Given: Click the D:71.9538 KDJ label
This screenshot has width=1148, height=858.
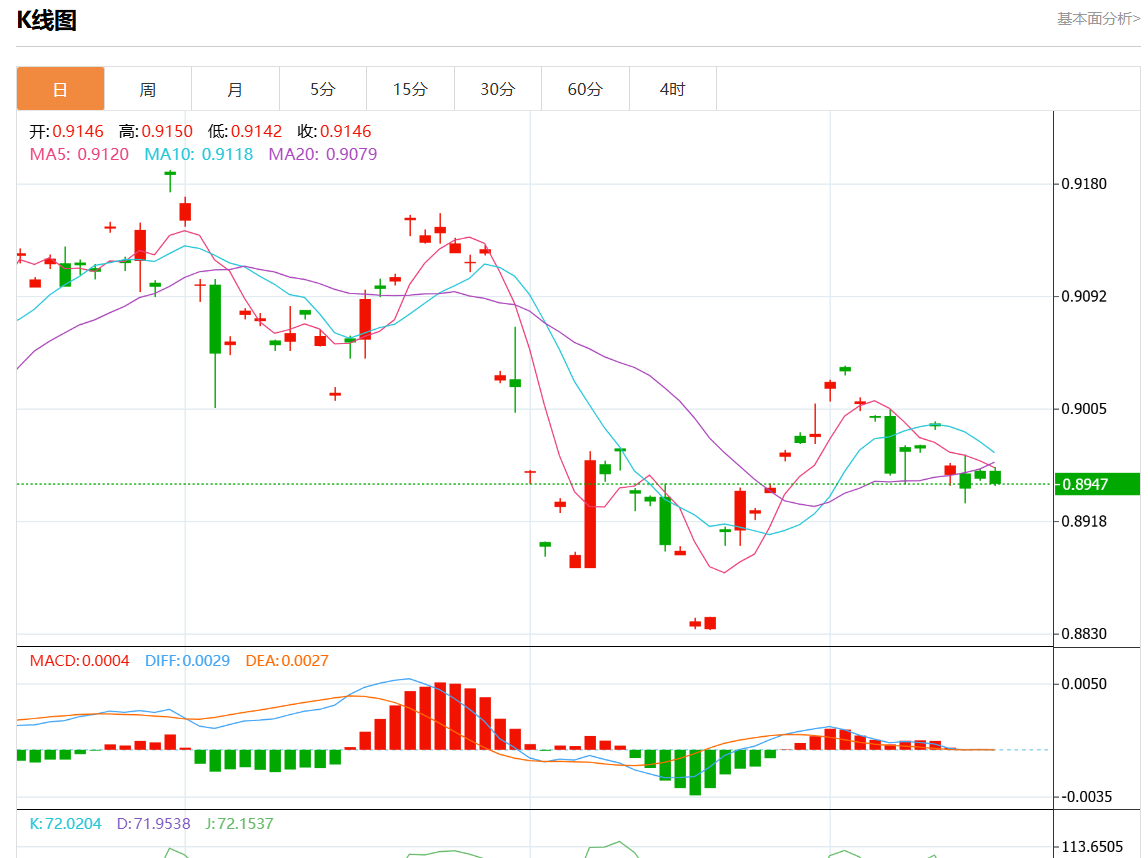Looking at the screenshot, I should coord(154,824).
